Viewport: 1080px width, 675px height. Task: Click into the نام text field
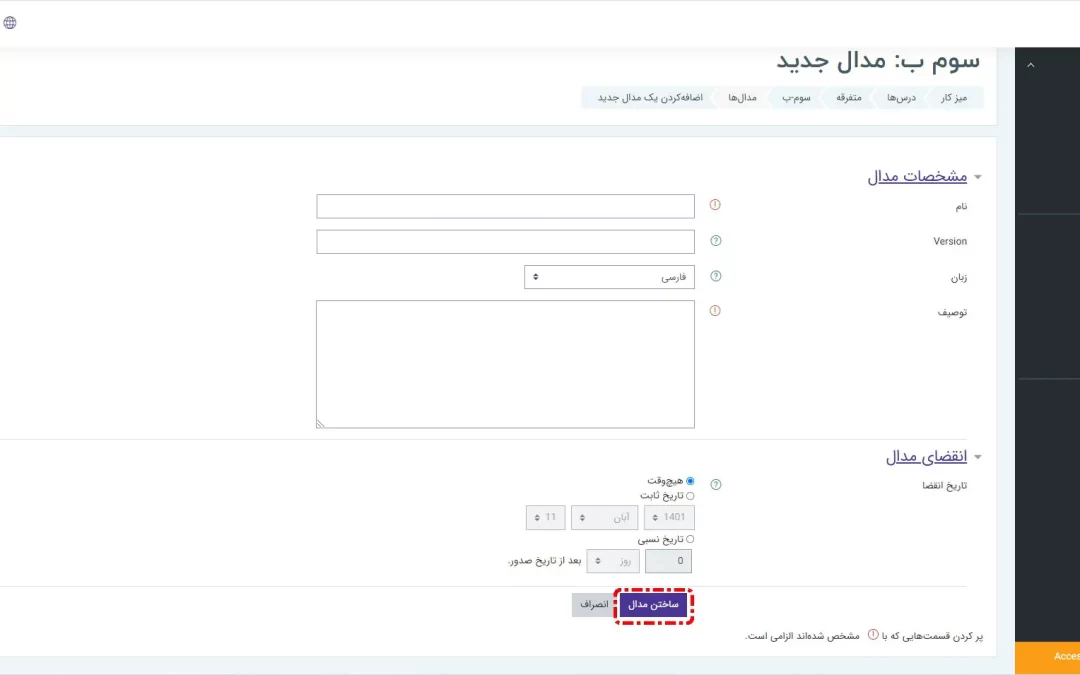pyautogui.click(x=505, y=206)
